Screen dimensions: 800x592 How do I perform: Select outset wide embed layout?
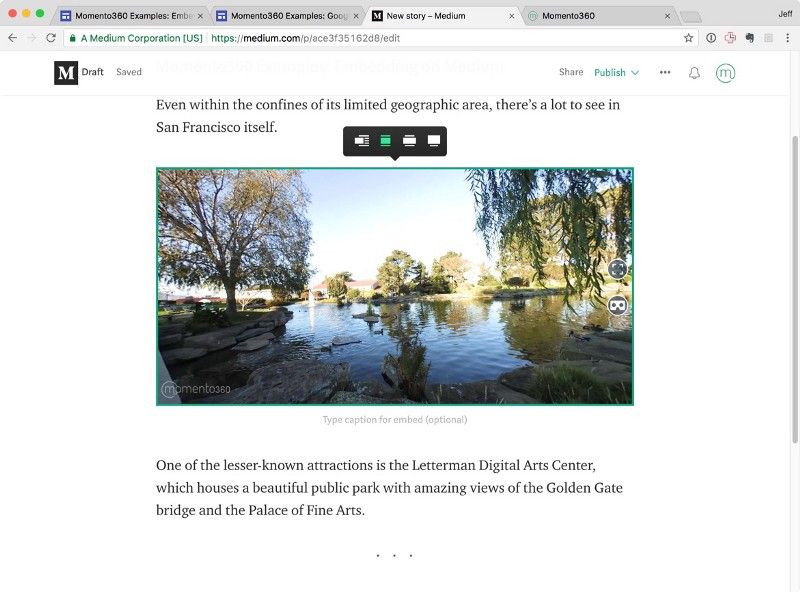(x=409, y=140)
